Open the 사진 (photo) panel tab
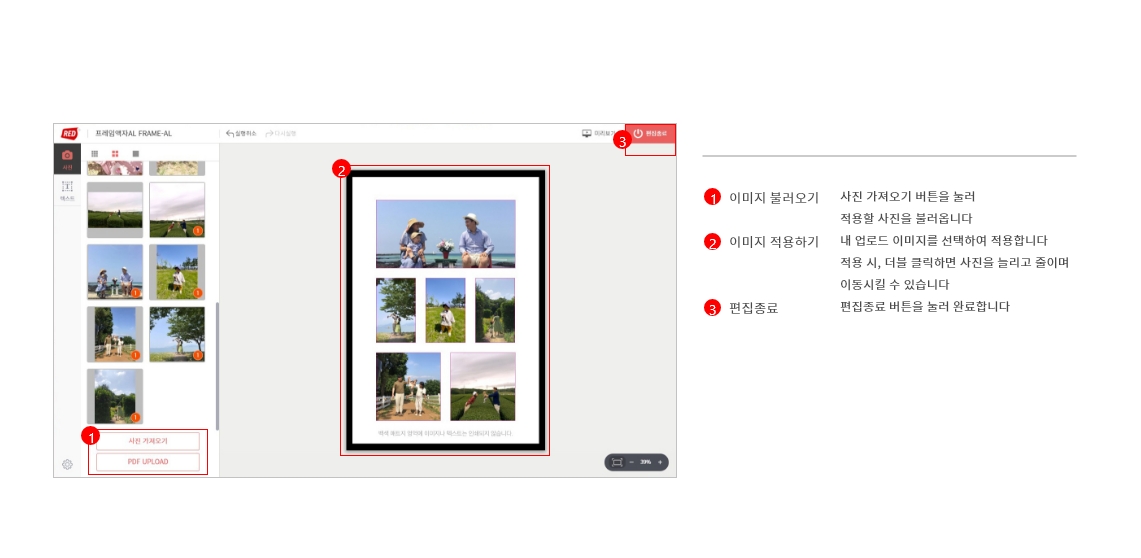The width and height of the screenshot is (1141, 558). (67, 159)
